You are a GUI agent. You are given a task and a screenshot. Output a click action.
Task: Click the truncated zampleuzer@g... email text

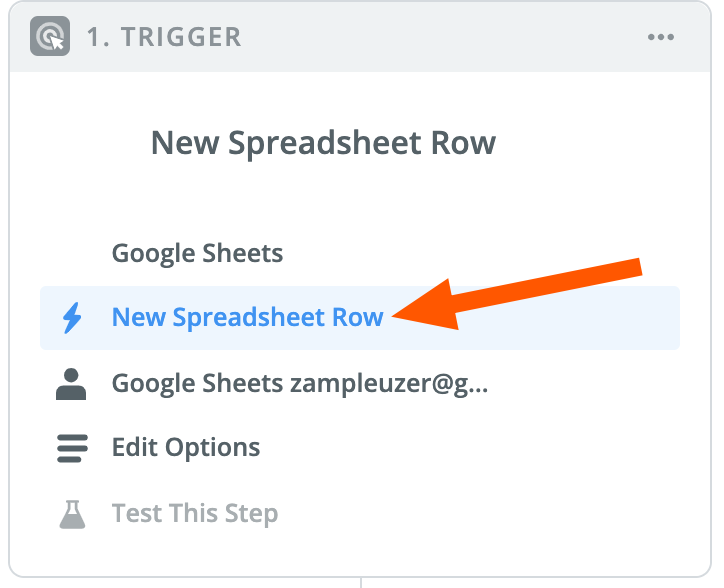coord(391,383)
